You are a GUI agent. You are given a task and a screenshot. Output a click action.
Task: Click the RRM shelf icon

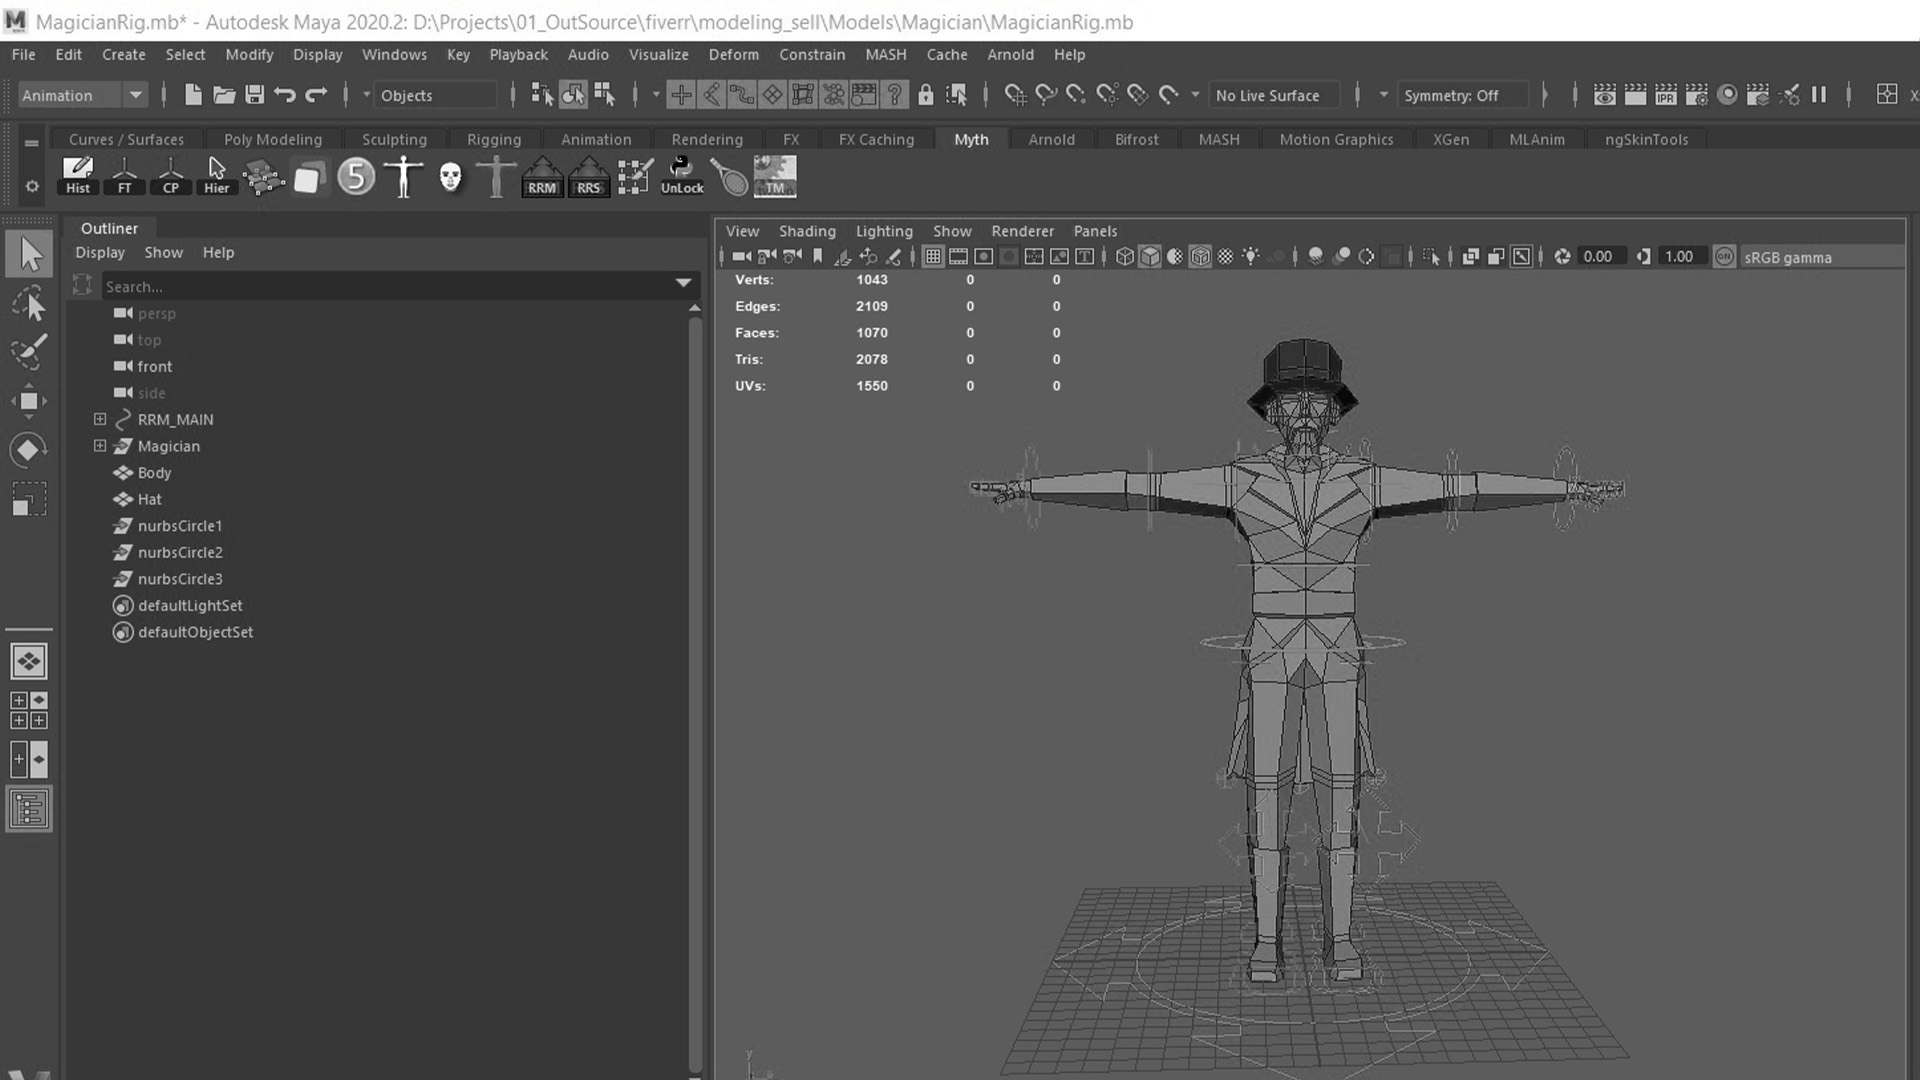542,177
